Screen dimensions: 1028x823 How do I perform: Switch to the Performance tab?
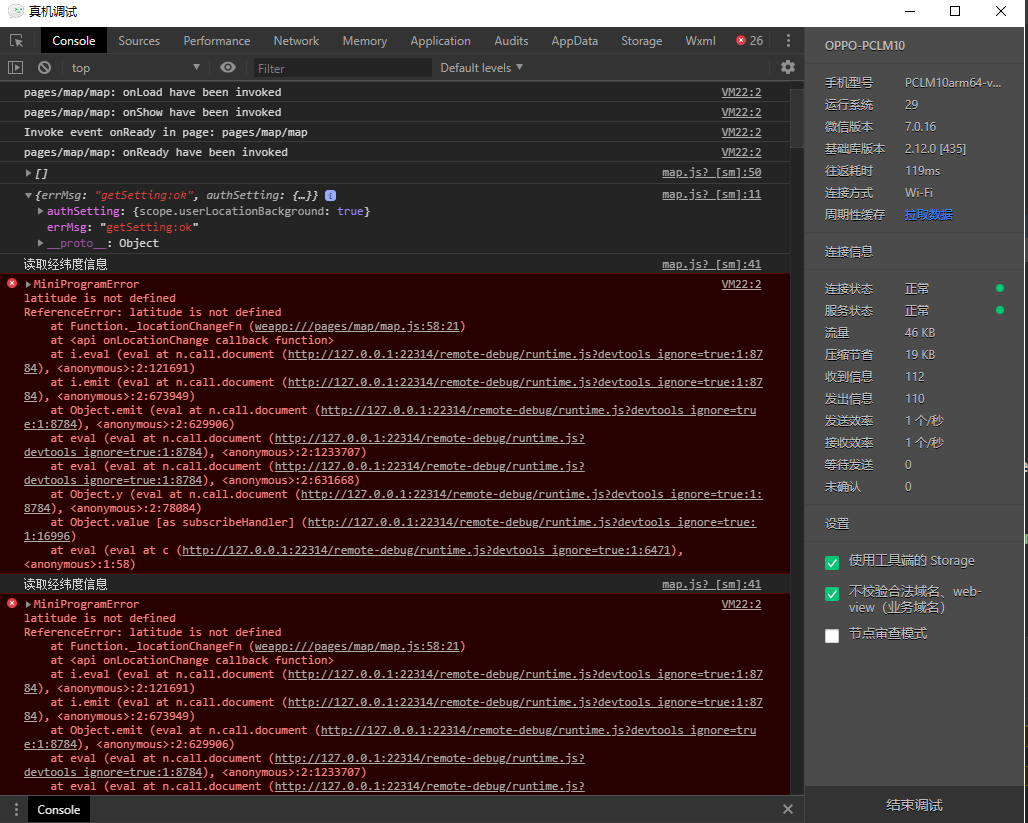pyautogui.click(x=216, y=41)
